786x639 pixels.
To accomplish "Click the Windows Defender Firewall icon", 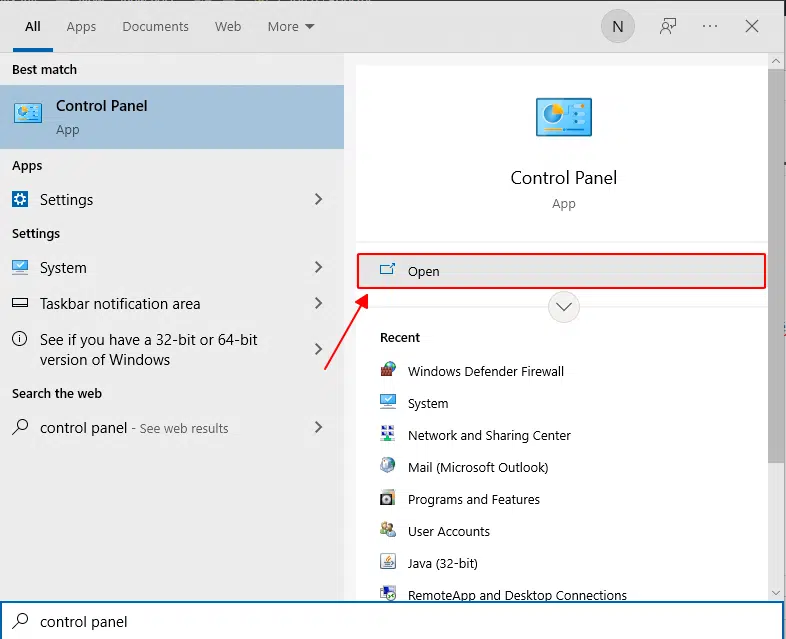I will point(388,371).
